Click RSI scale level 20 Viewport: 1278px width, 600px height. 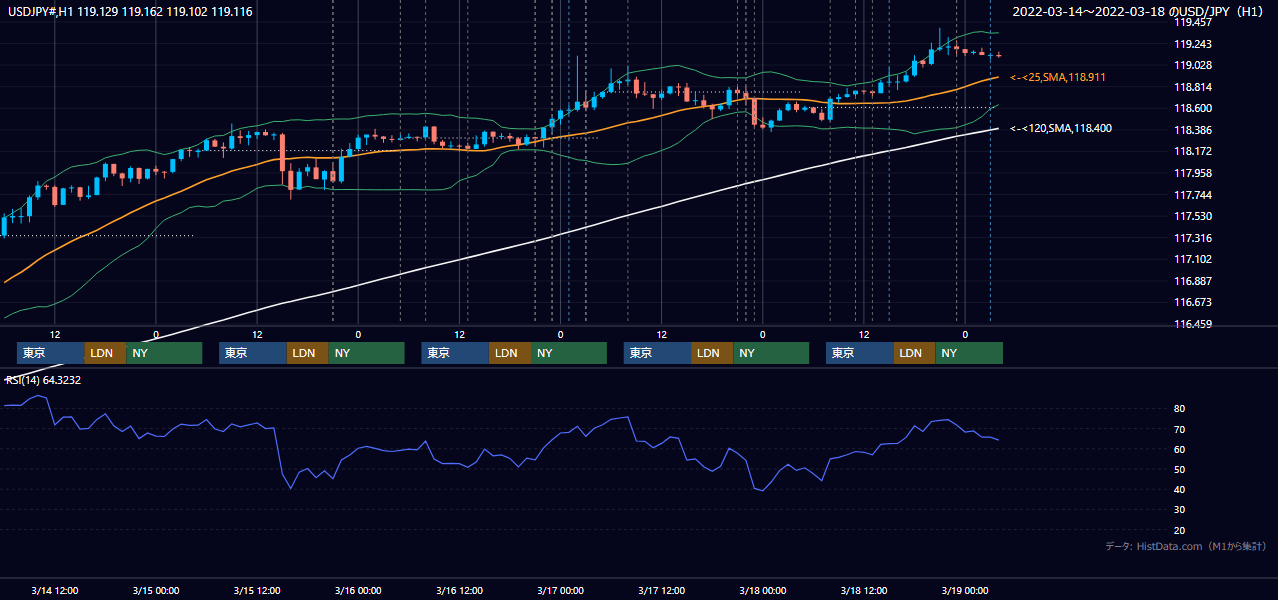click(1179, 530)
